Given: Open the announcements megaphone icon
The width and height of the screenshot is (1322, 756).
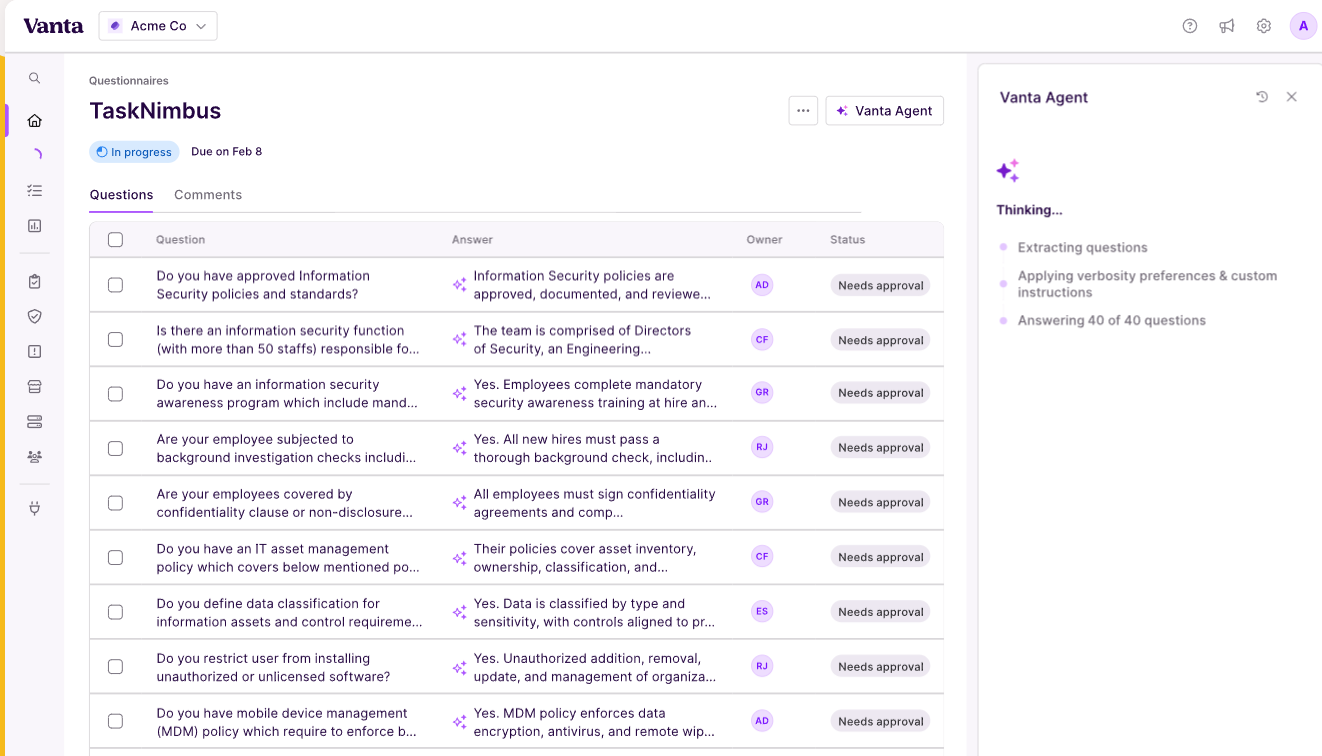Looking at the screenshot, I should 1227,26.
